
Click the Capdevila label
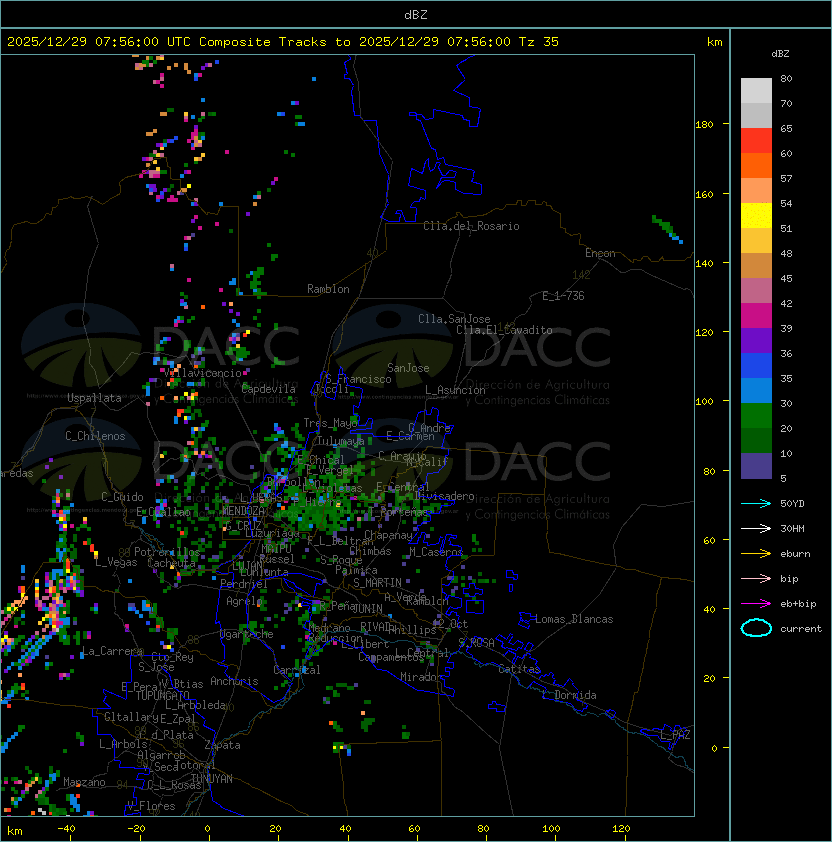269,389
